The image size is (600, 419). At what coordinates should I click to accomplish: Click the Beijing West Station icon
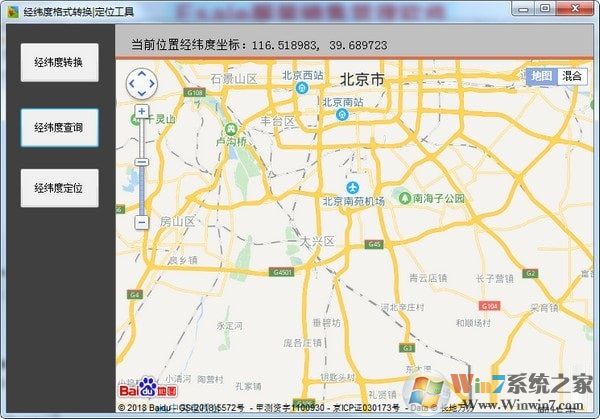[301, 87]
